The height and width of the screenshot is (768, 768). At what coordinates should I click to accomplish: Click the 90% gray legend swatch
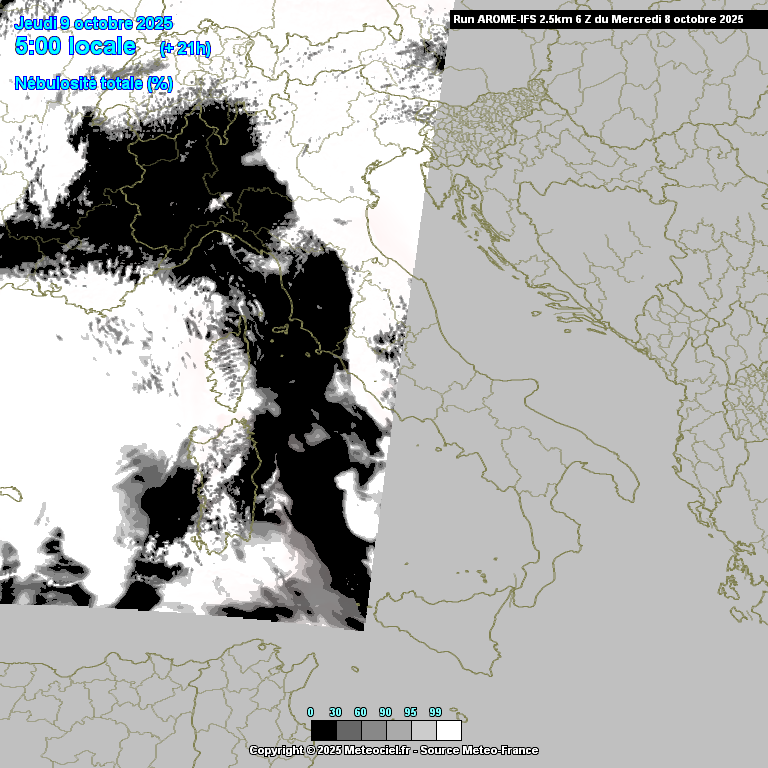(x=398, y=730)
